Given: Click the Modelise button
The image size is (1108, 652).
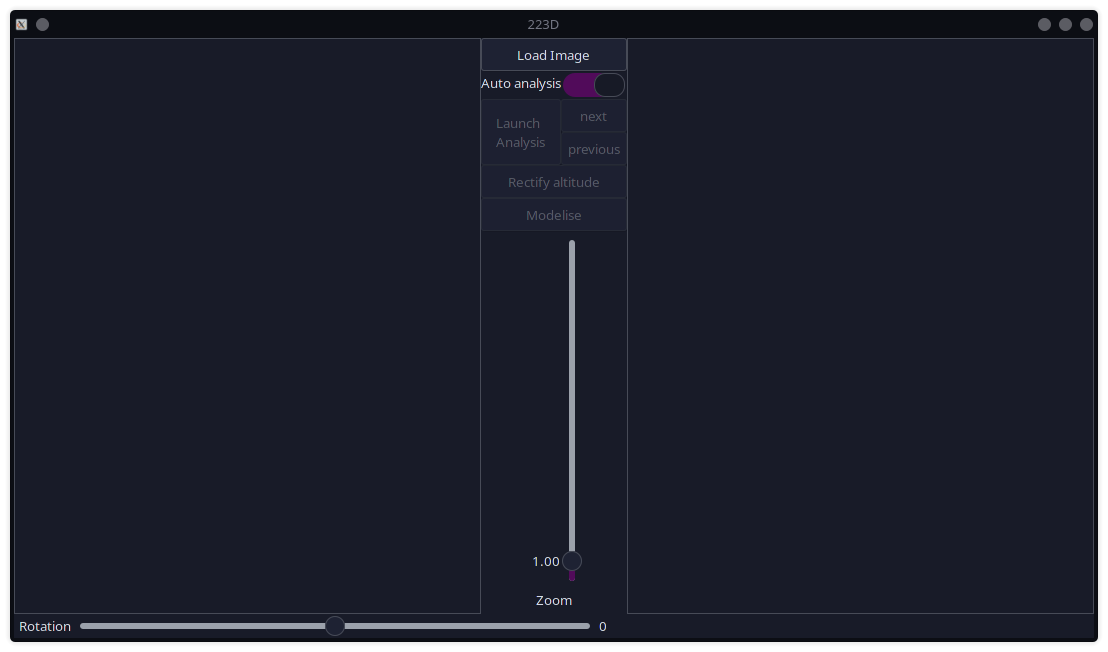Looking at the screenshot, I should click(553, 215).
